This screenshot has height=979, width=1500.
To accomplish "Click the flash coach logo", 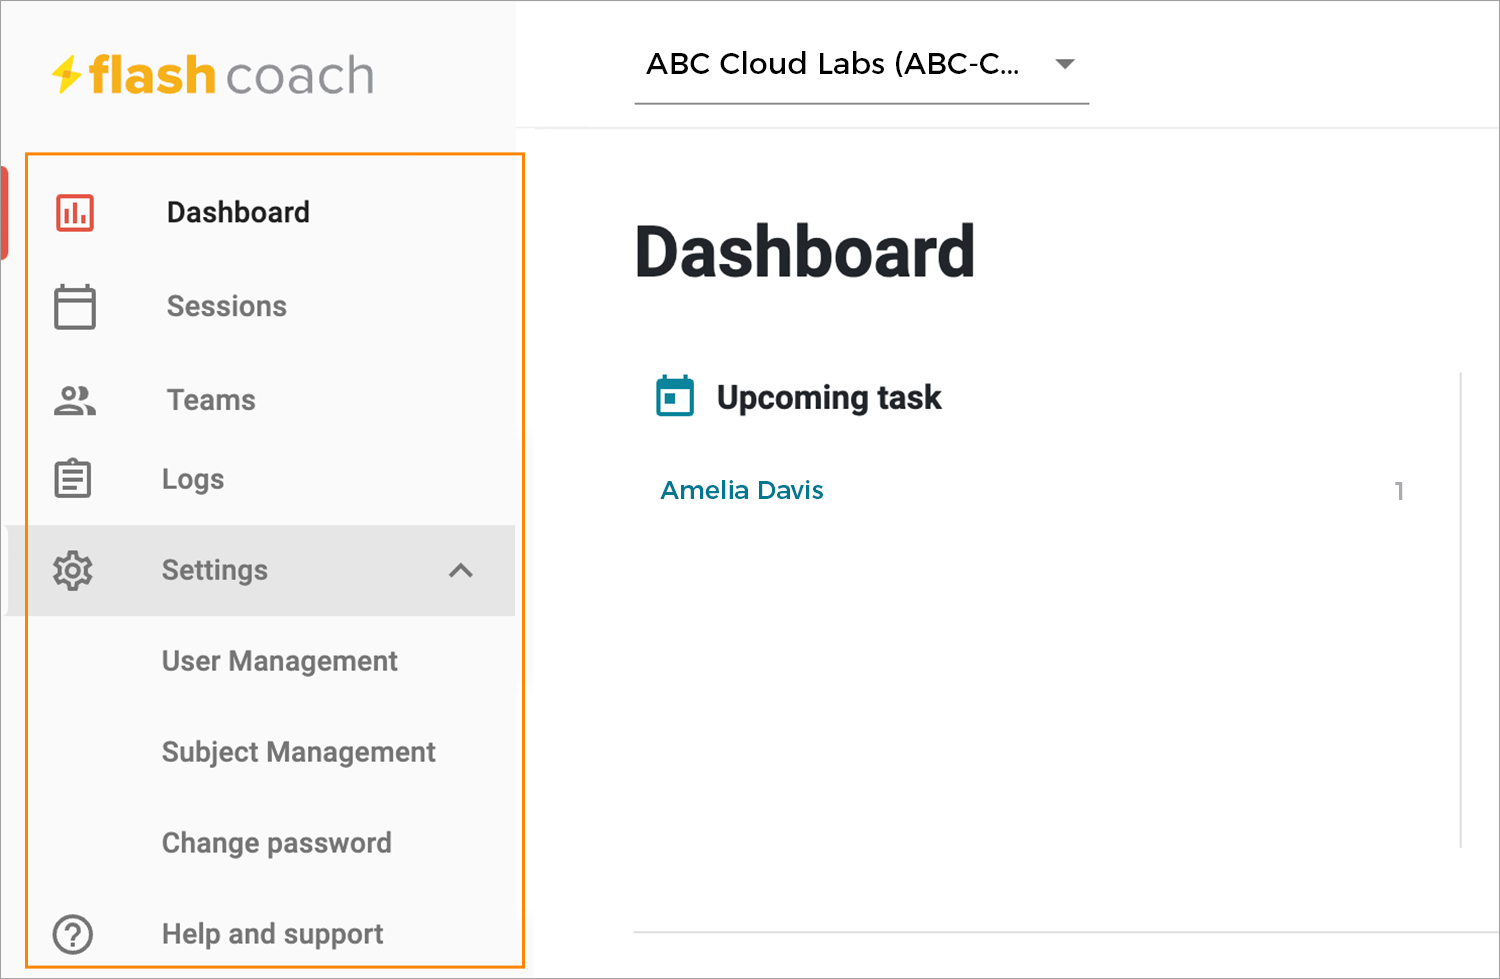I will point(213,75).
